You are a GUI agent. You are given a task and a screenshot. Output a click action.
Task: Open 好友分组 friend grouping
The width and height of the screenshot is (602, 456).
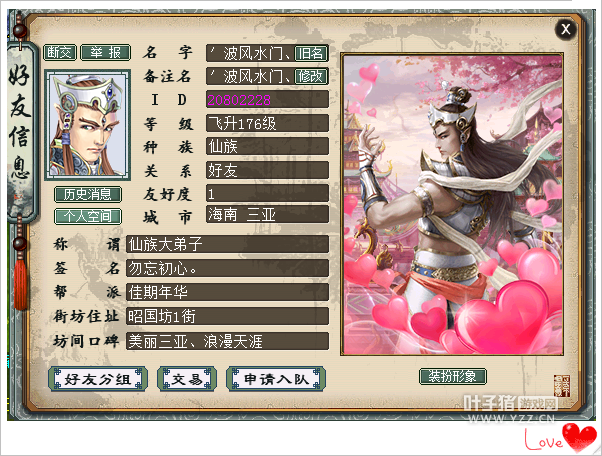tap(98, 379)
